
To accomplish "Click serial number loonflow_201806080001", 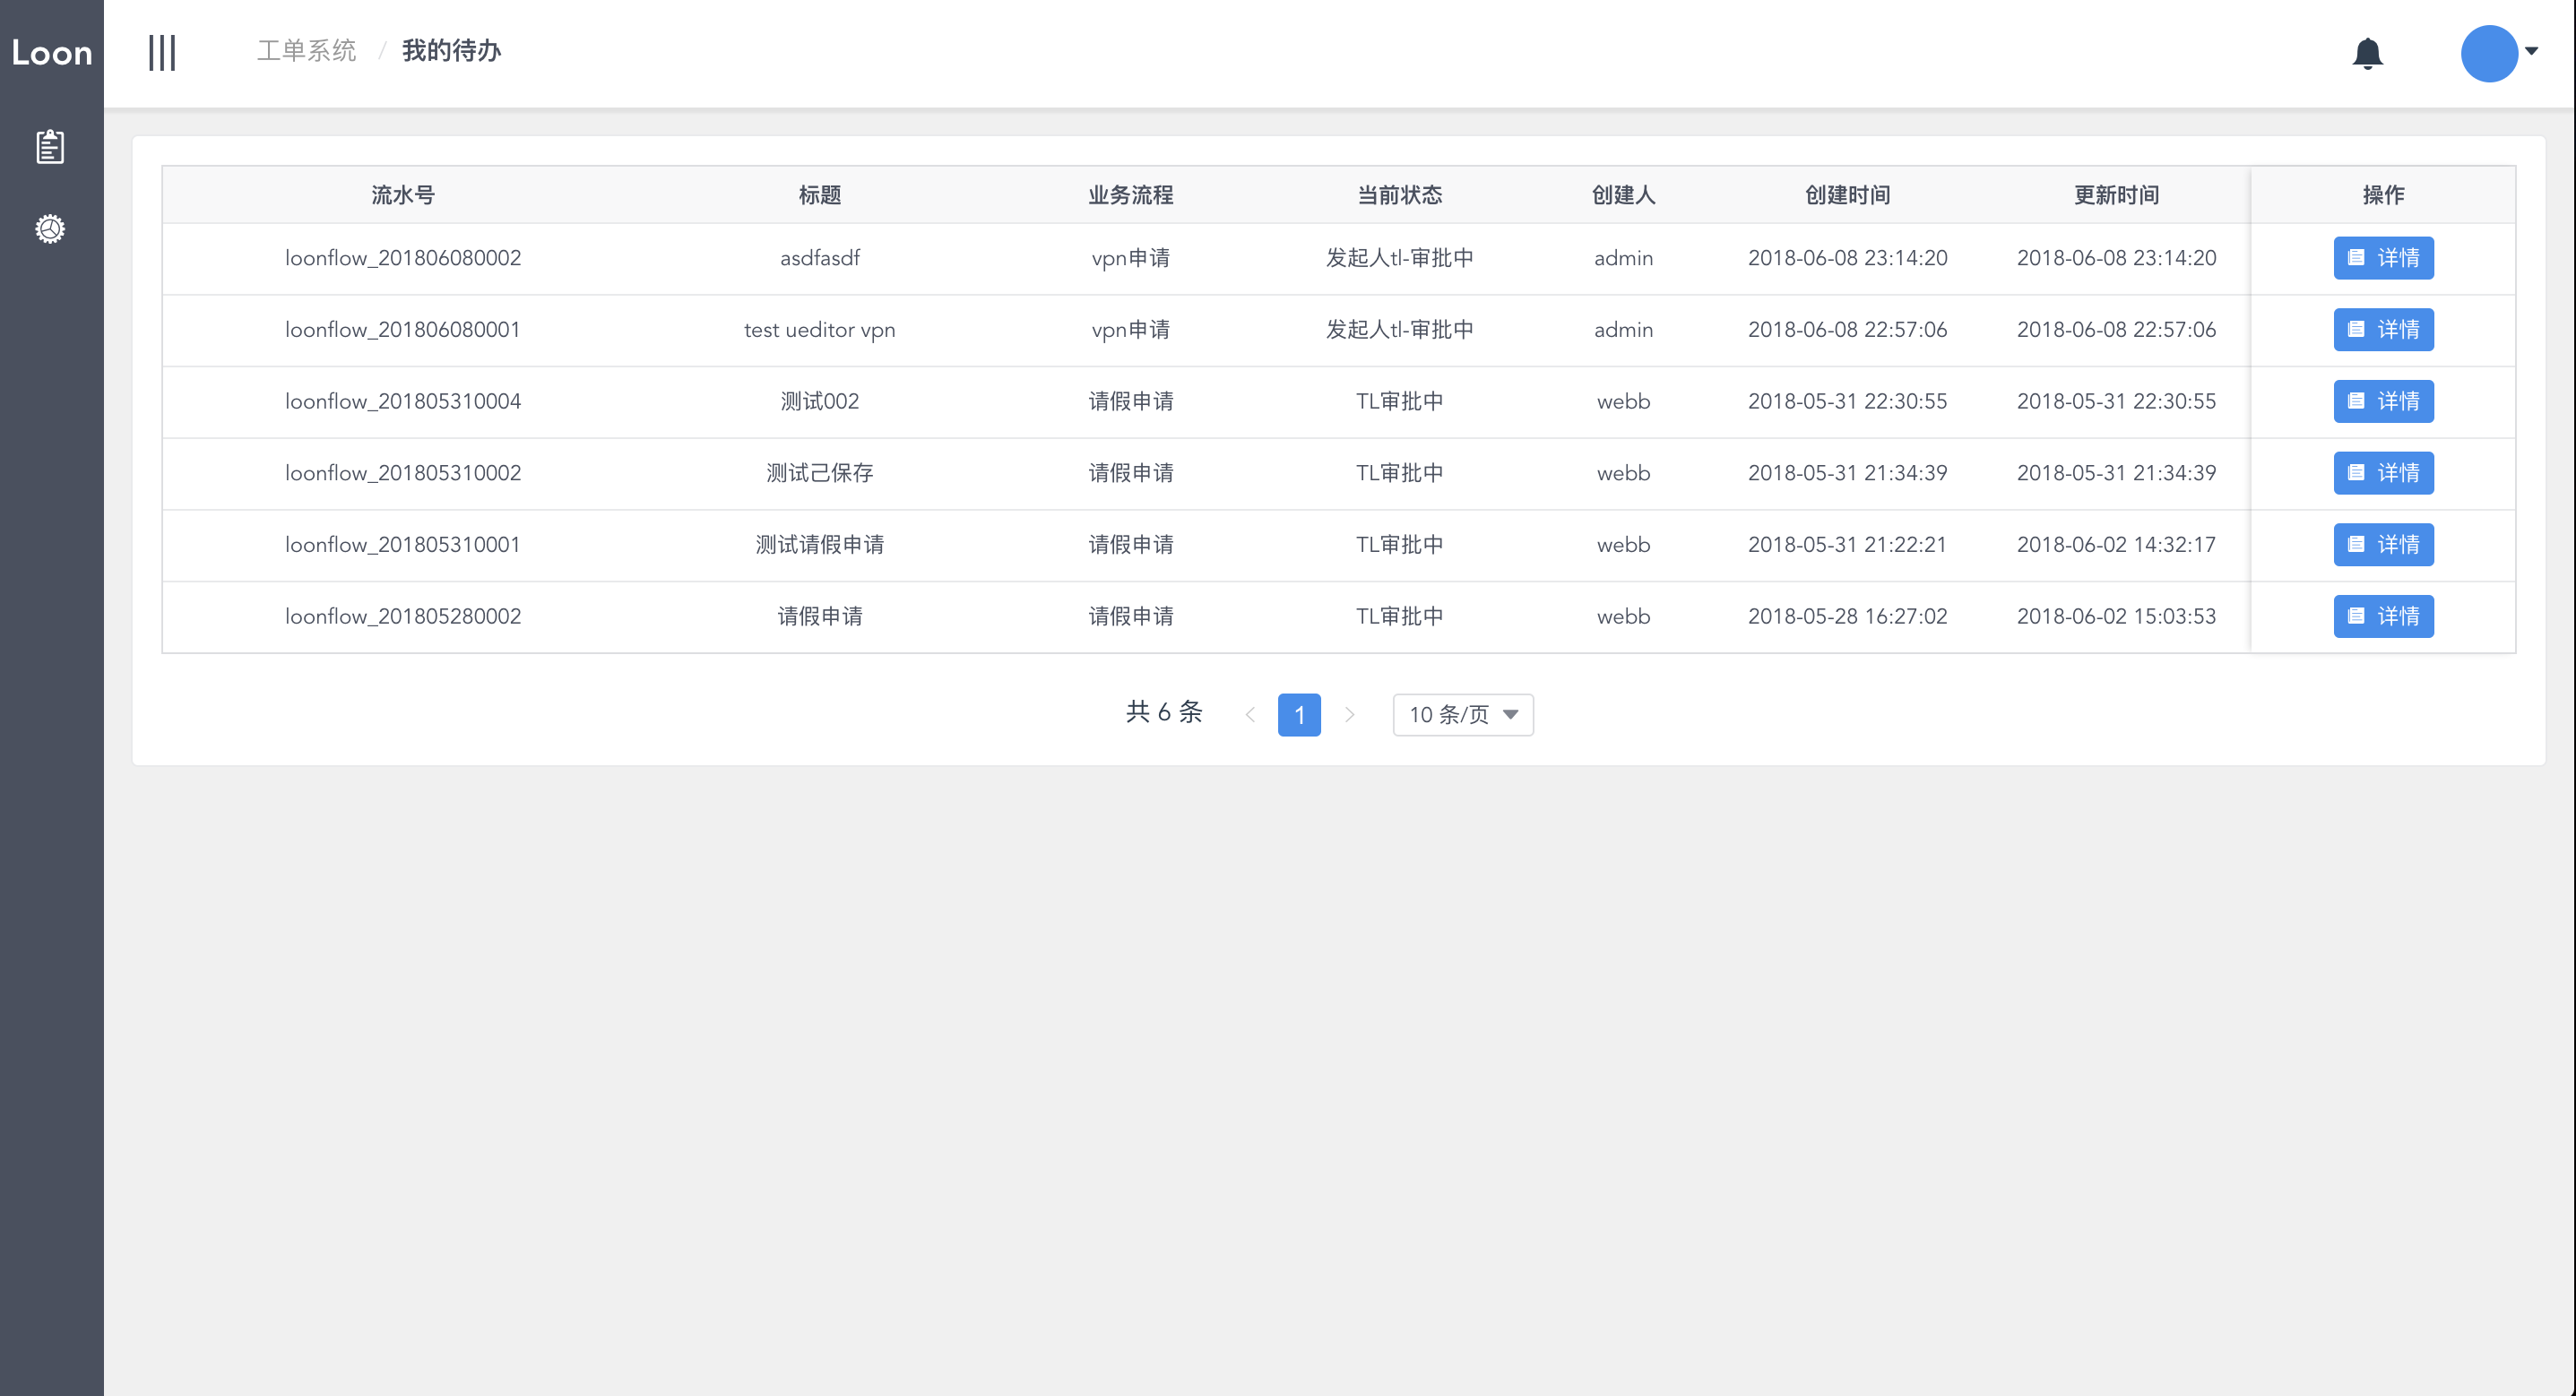I will (x=403, y=330).
